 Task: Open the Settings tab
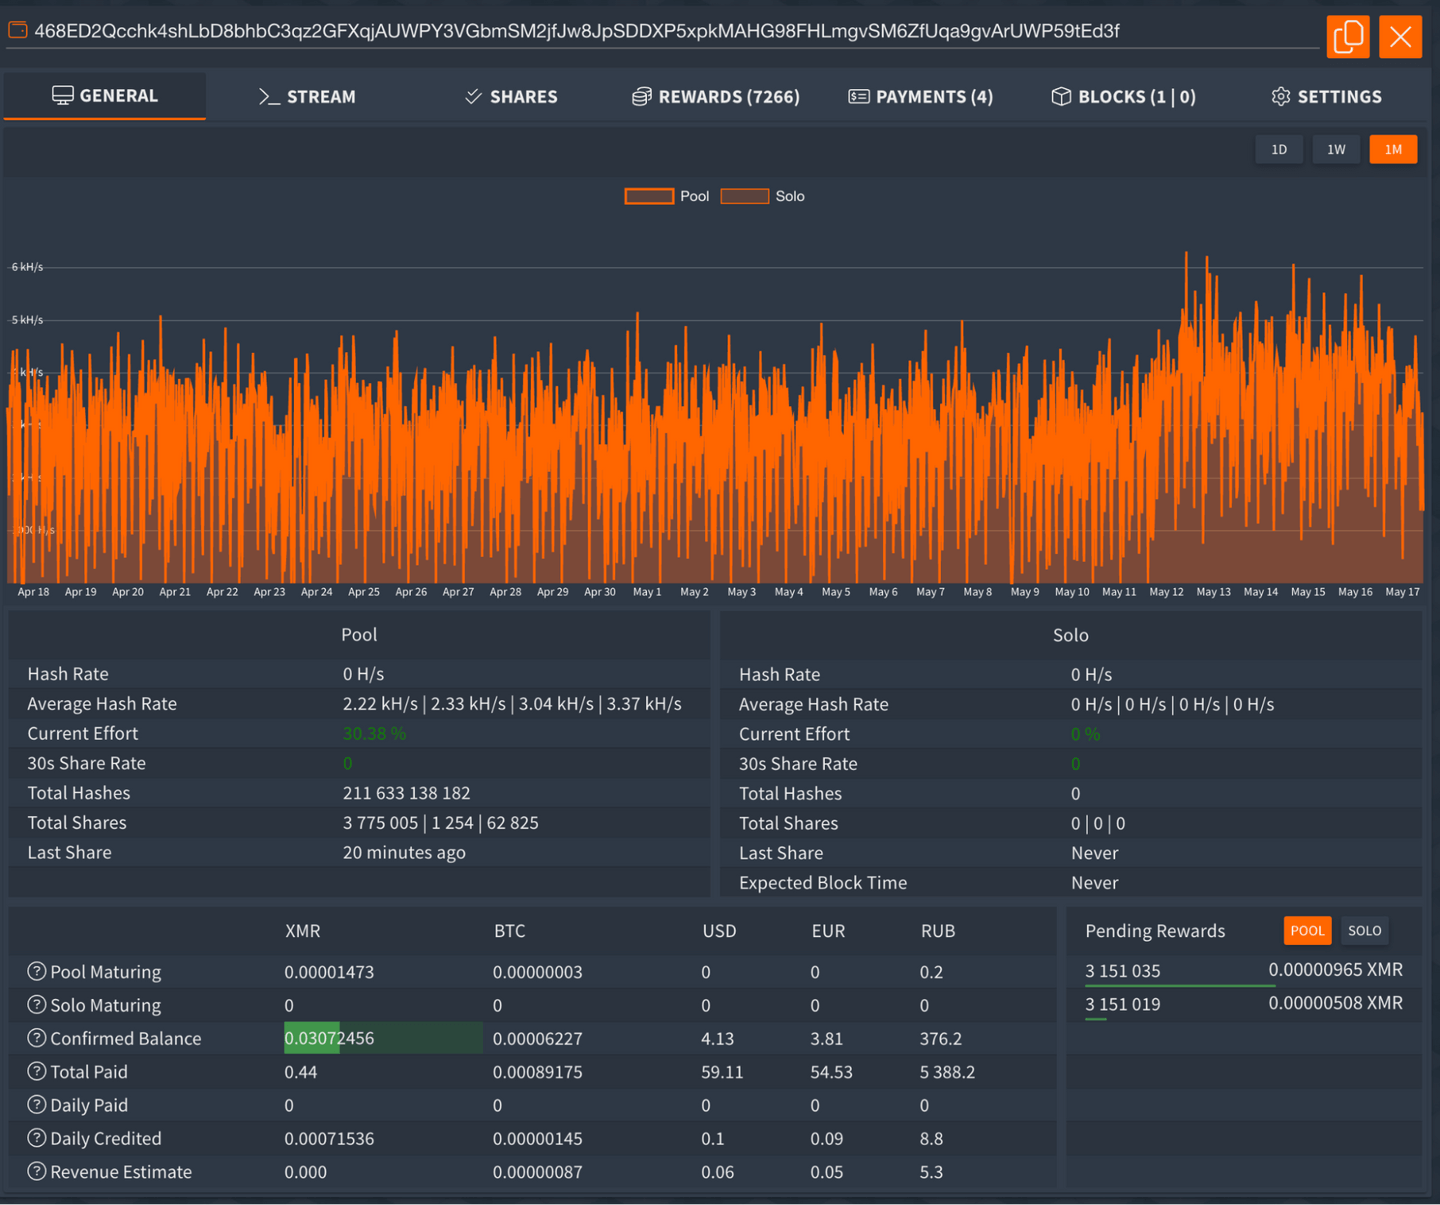tap(1326, 97)
